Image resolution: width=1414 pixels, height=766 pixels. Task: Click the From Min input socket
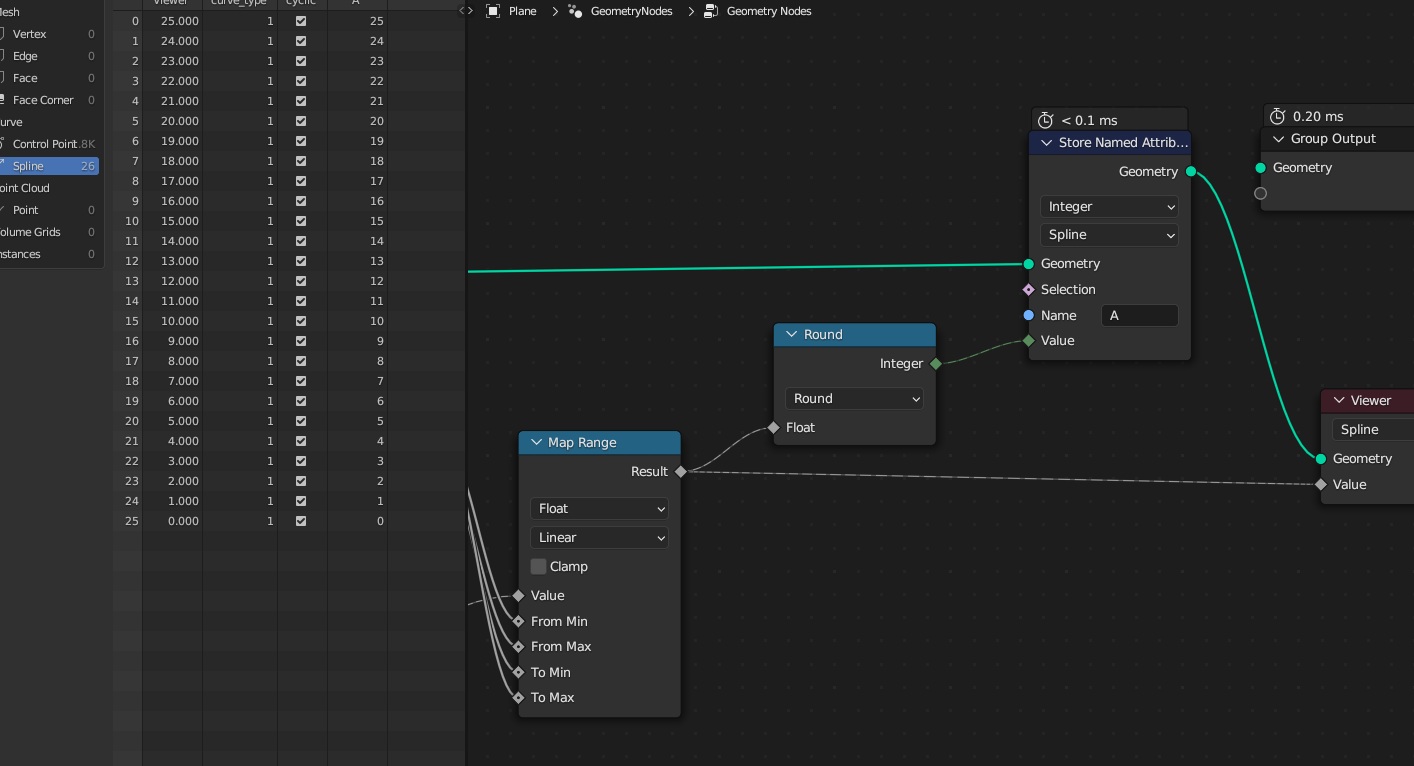tap(519, 622)
